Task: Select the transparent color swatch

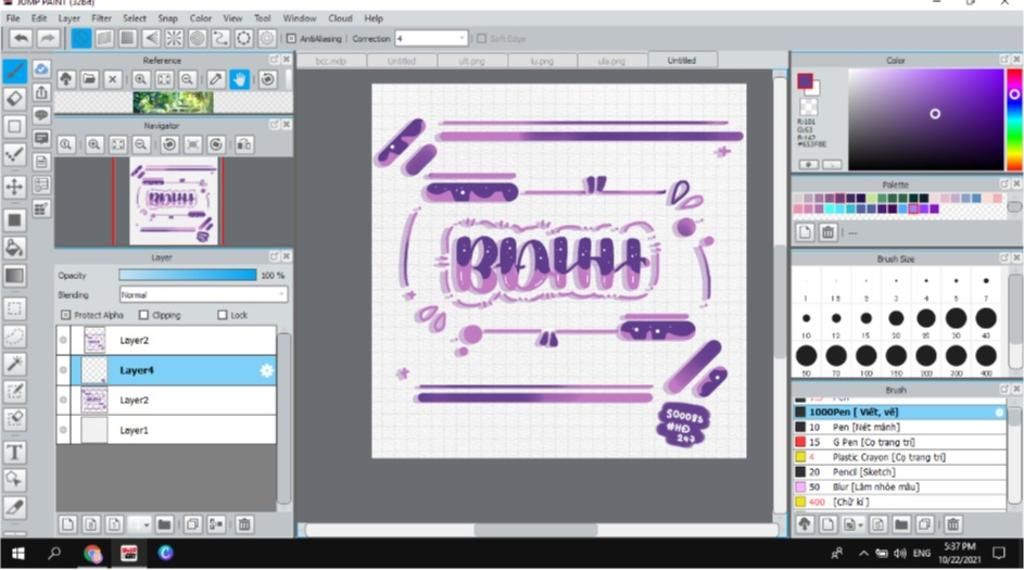Action: (x=808, y=106)
